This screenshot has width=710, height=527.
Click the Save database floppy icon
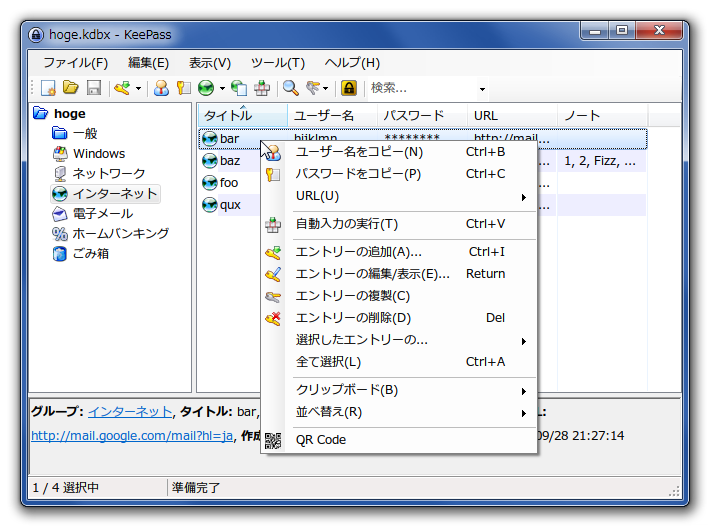[94, 88]
